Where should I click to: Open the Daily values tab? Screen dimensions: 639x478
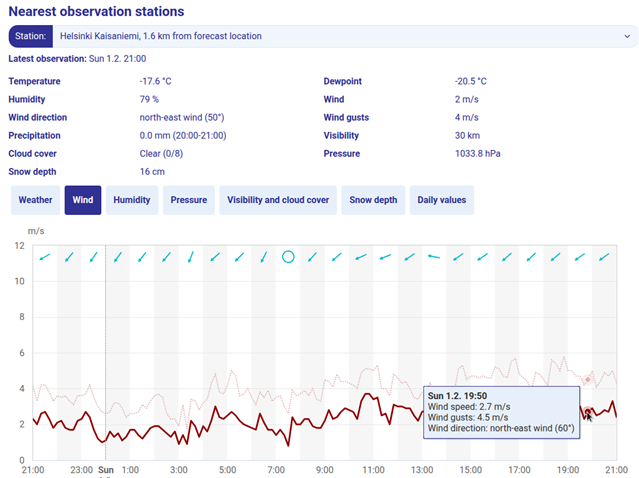(442, 200)
